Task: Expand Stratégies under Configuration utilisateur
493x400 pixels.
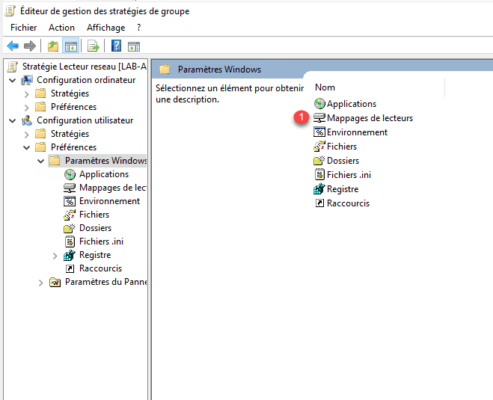Action: [27, 134]
